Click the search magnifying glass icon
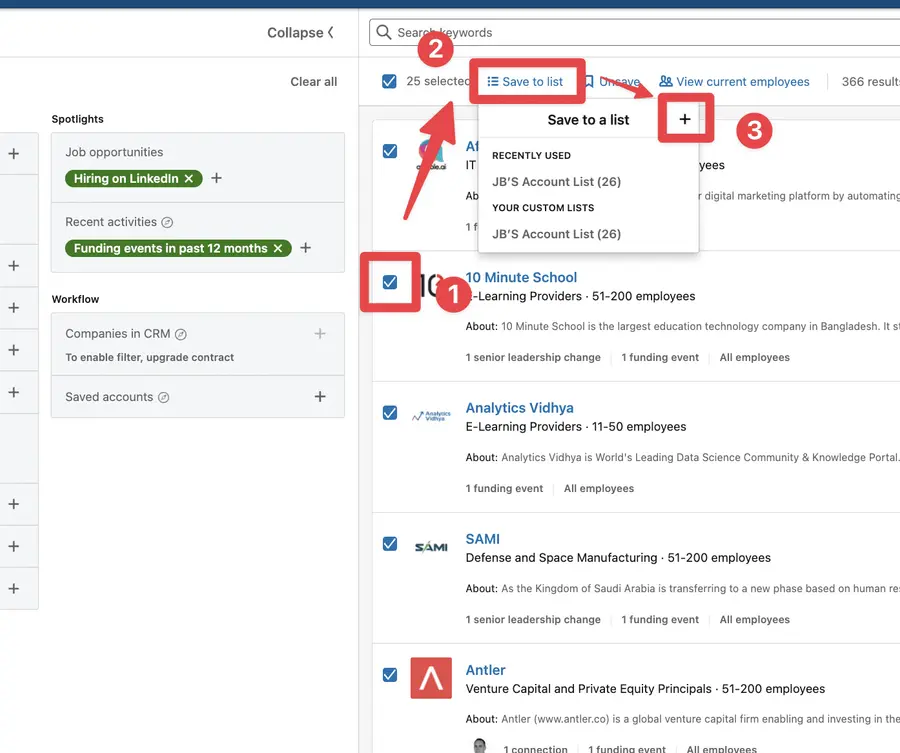The image size is (900, 753). pyautogui.click(x=383, y=32)
